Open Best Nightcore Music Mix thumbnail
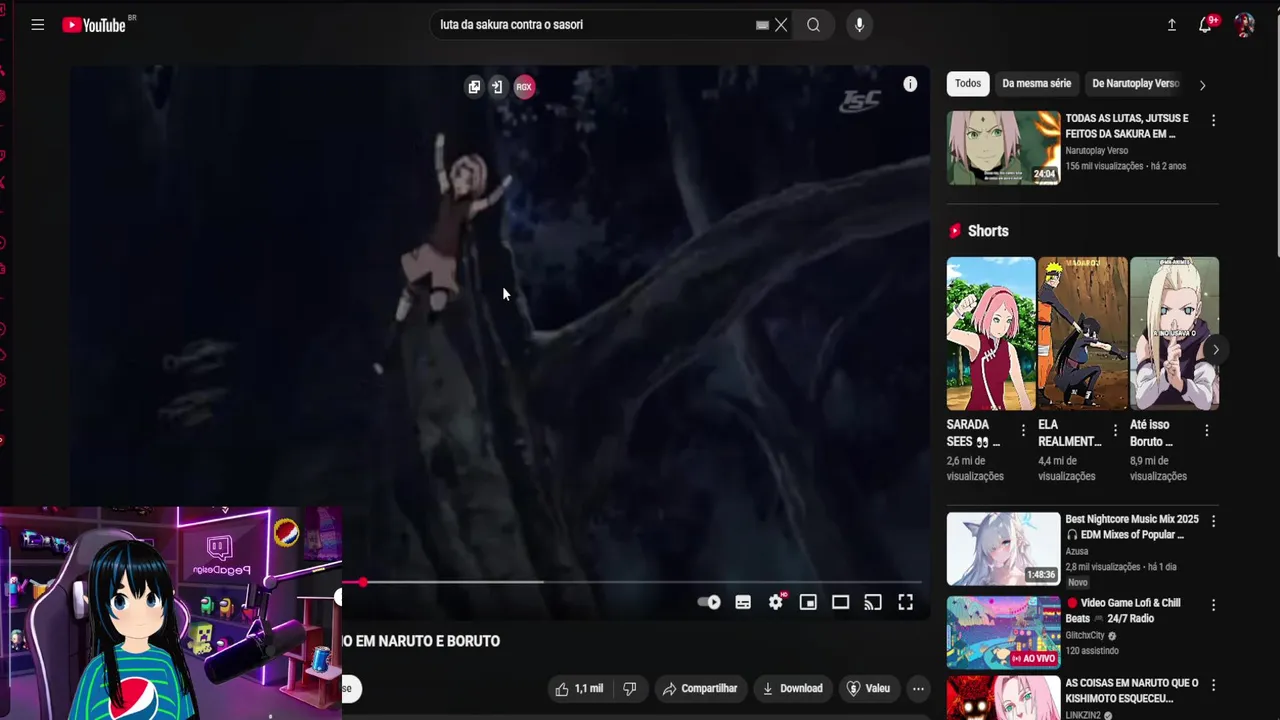 coord(1003,549)
